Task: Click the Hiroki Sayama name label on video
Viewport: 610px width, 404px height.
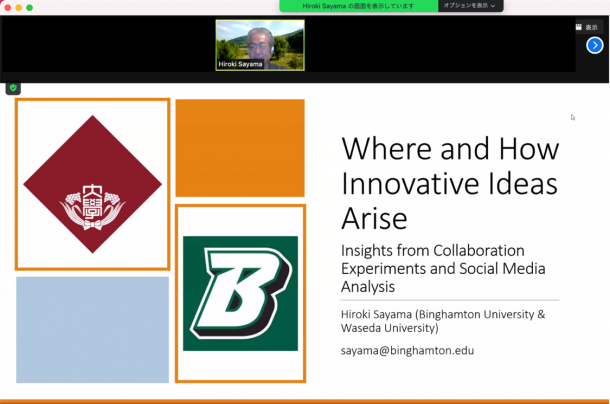Action: 240,64
